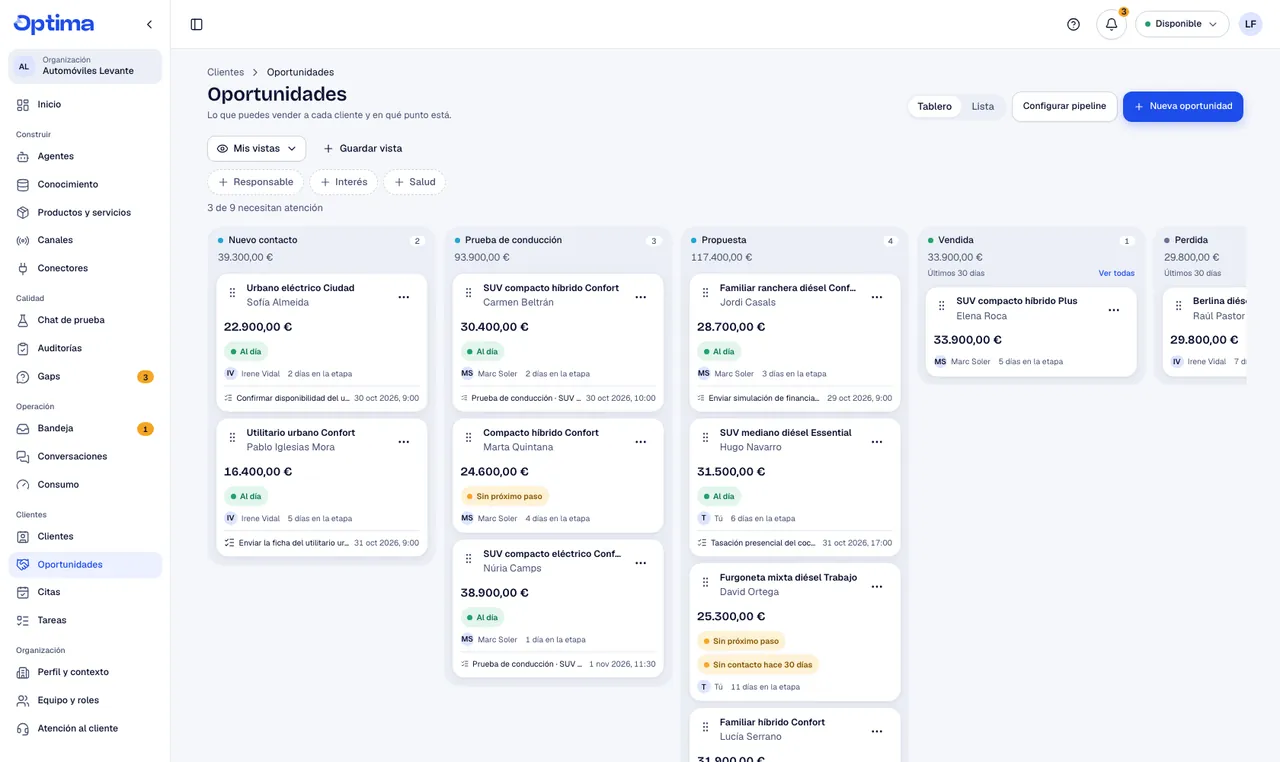This screenshot has width=1280, height=762.
Task: Open Conocimiento from the sidebar
Action: point(85,184)
